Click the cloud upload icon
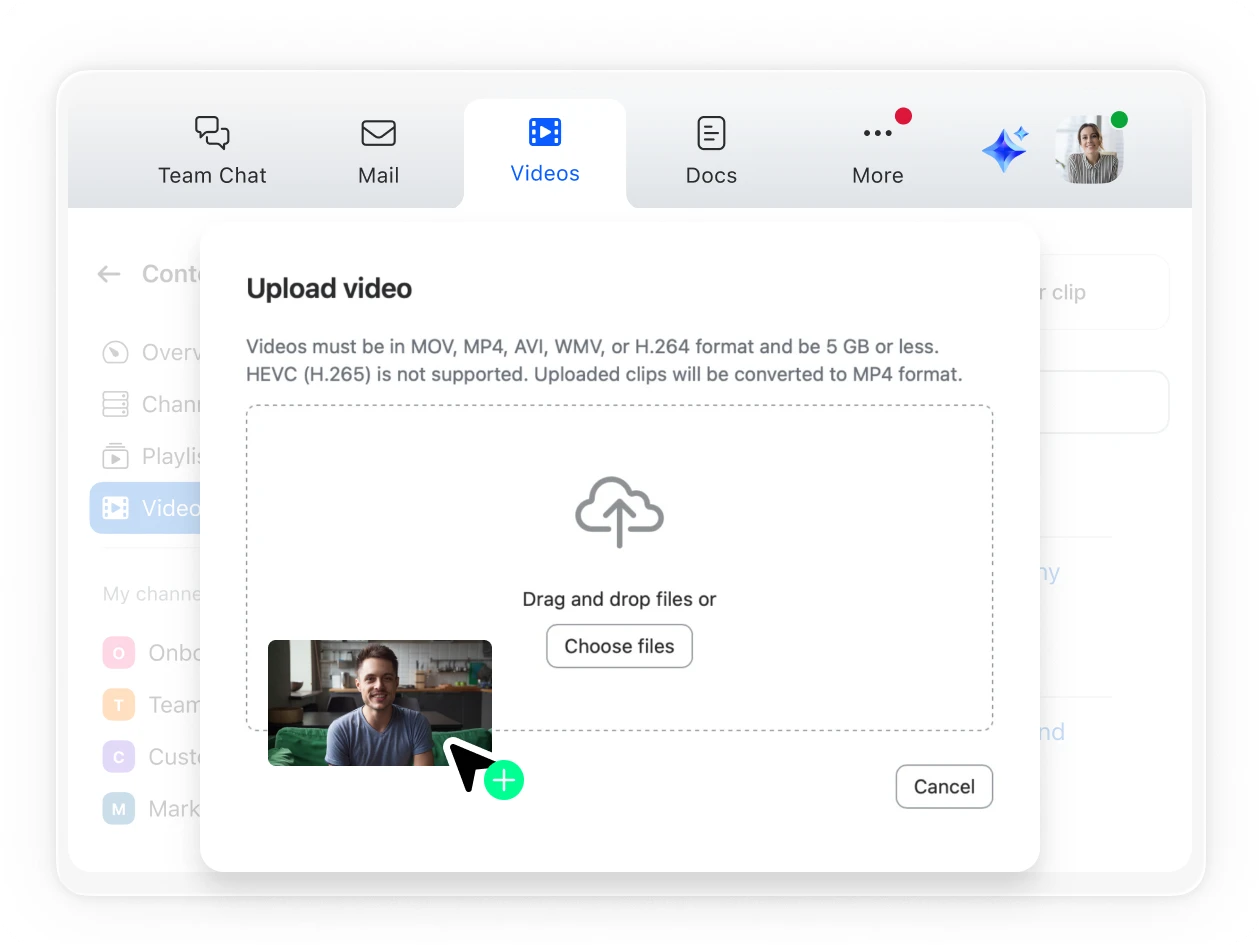1259x945 pixels. [619, 511]
